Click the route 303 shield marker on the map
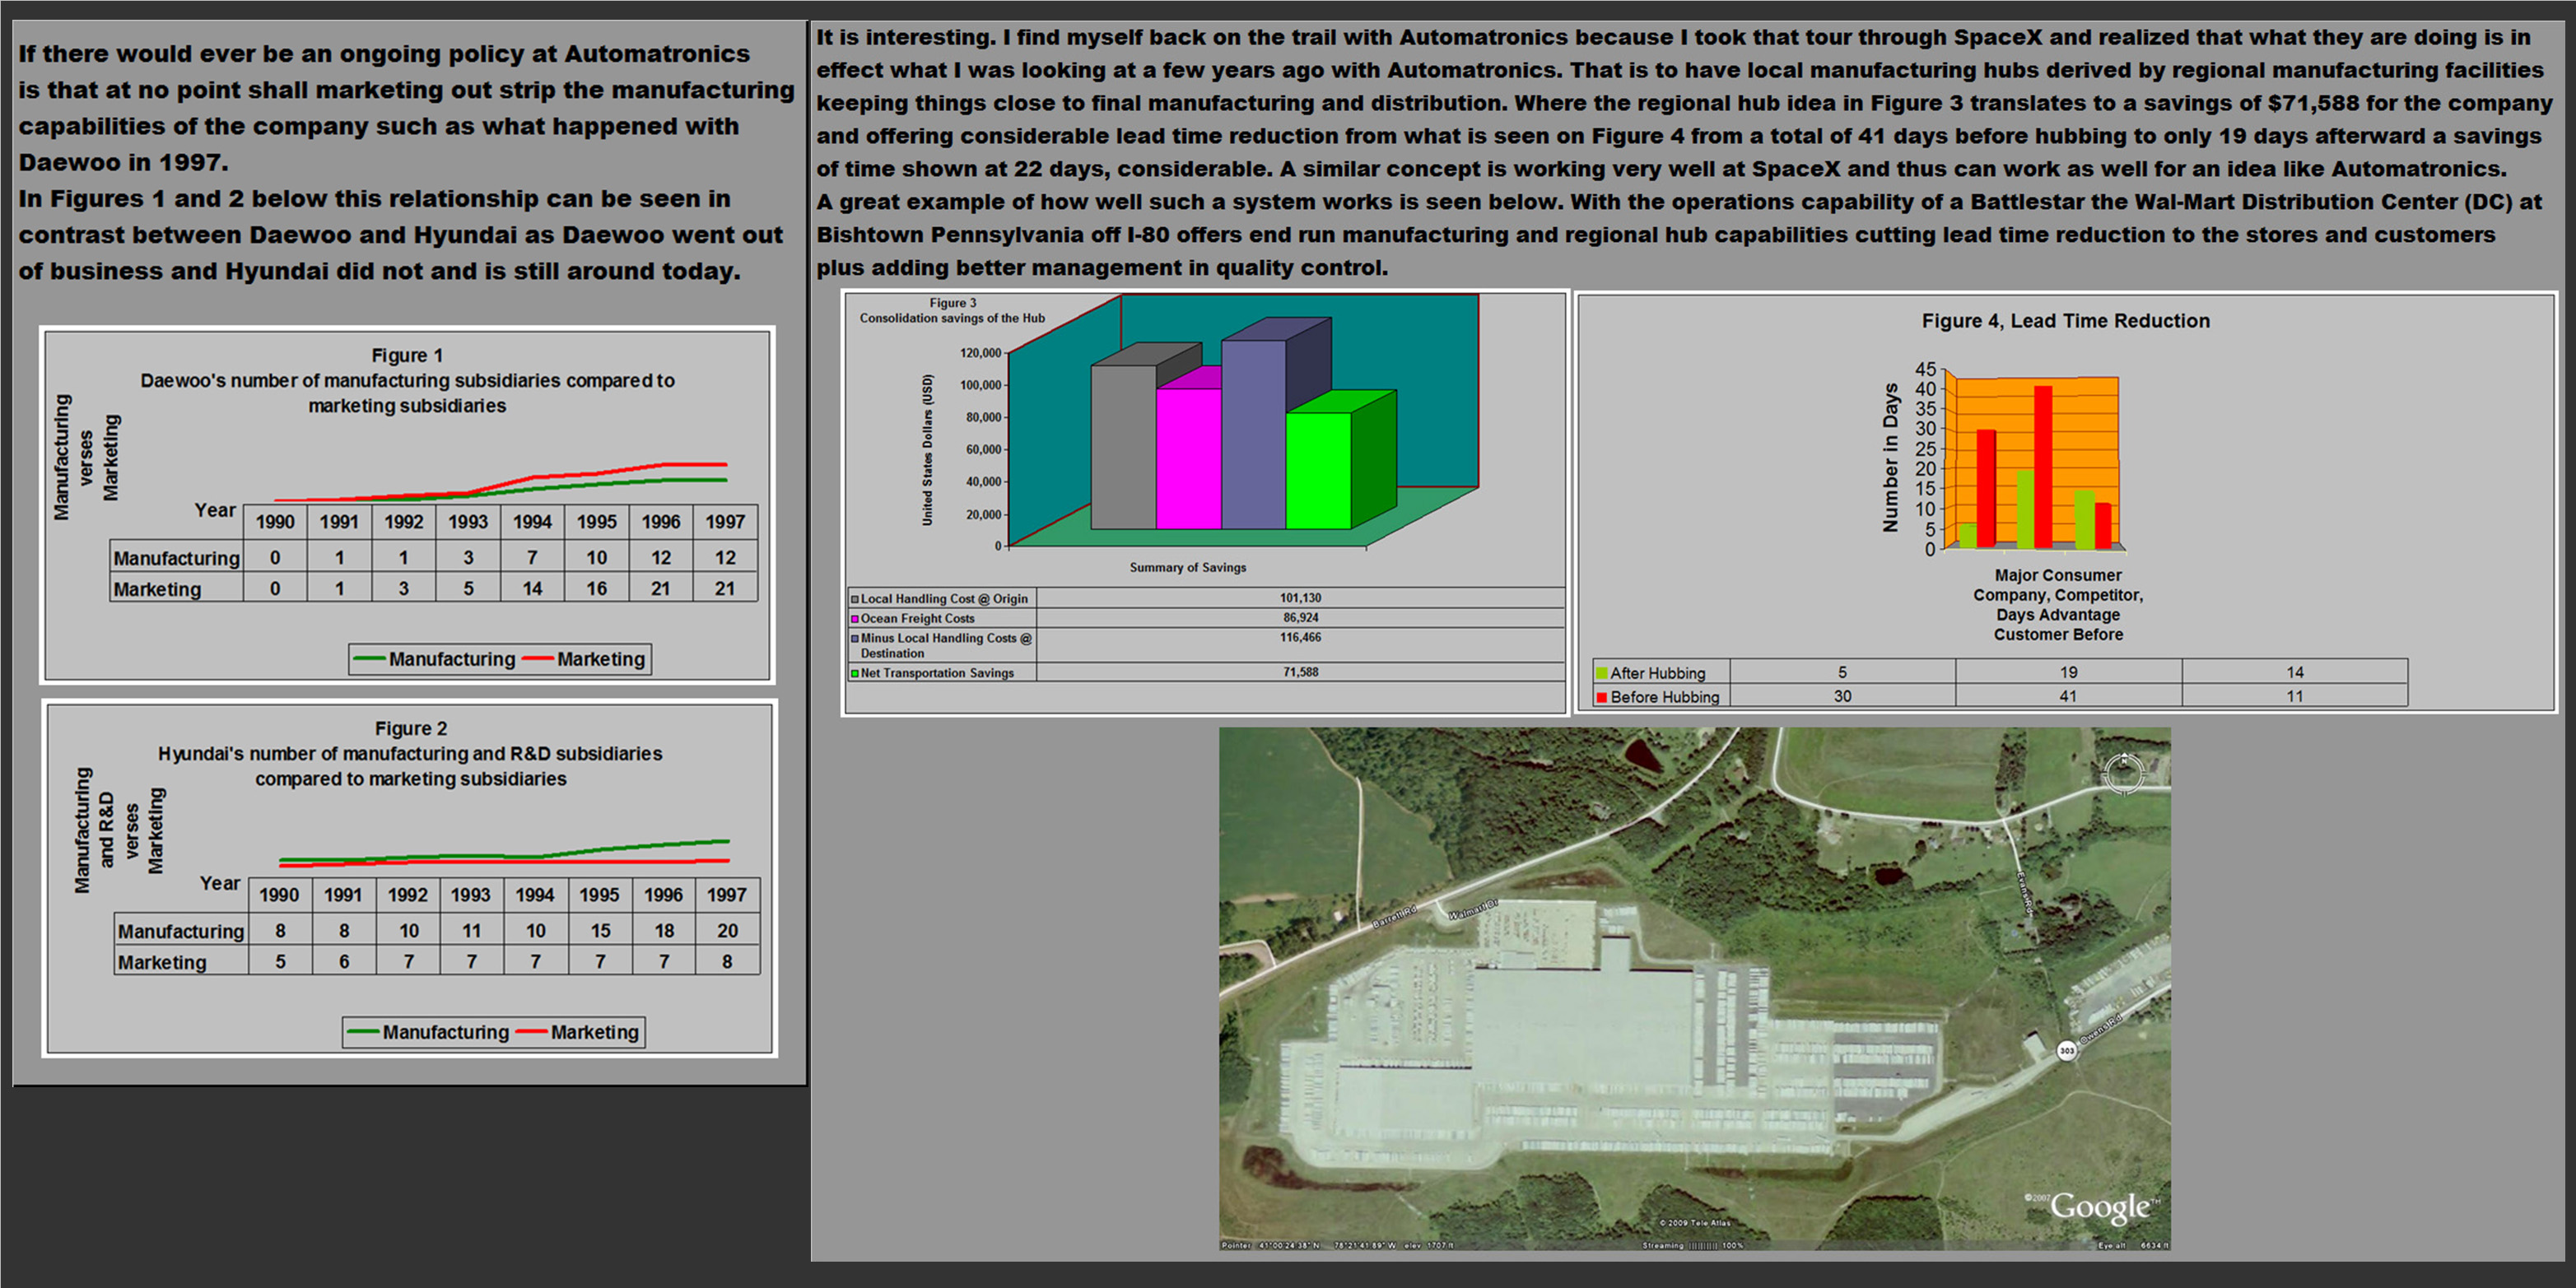The width and height of the screenshot is (2576, 1288). pyautogui.click(x=2066, y=1050)
